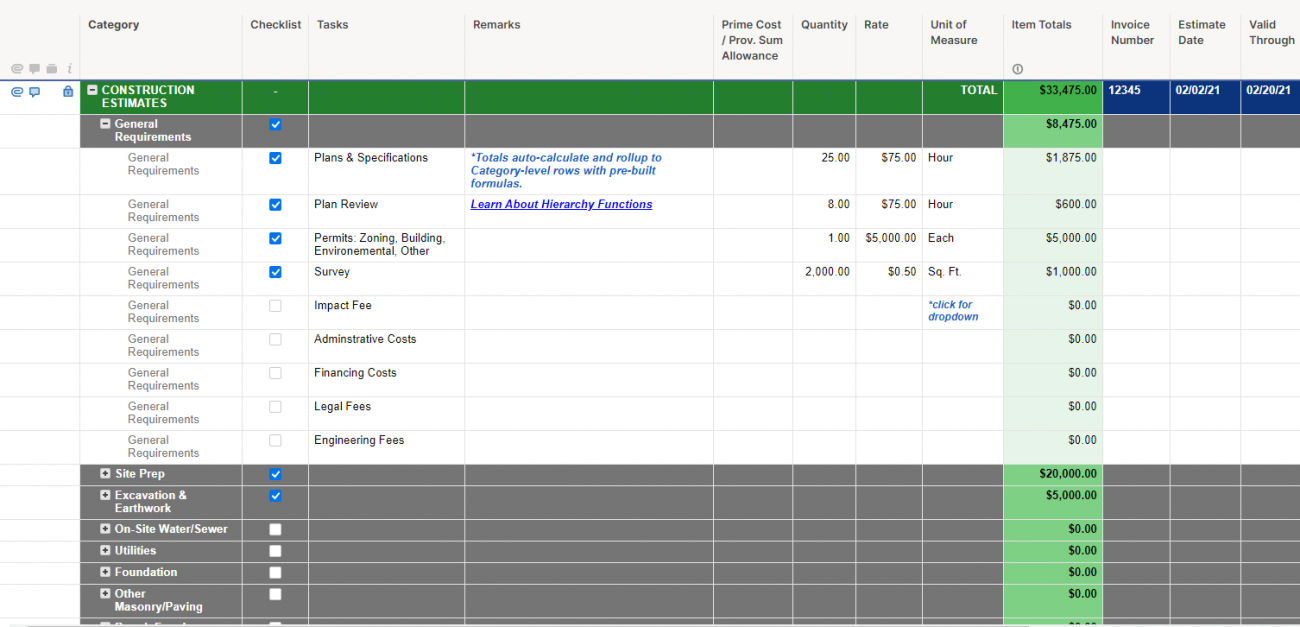The height and width of the screenshot is (627, 1300).
Task: Select the Remarks column header
Action: (x=497, y=24)
